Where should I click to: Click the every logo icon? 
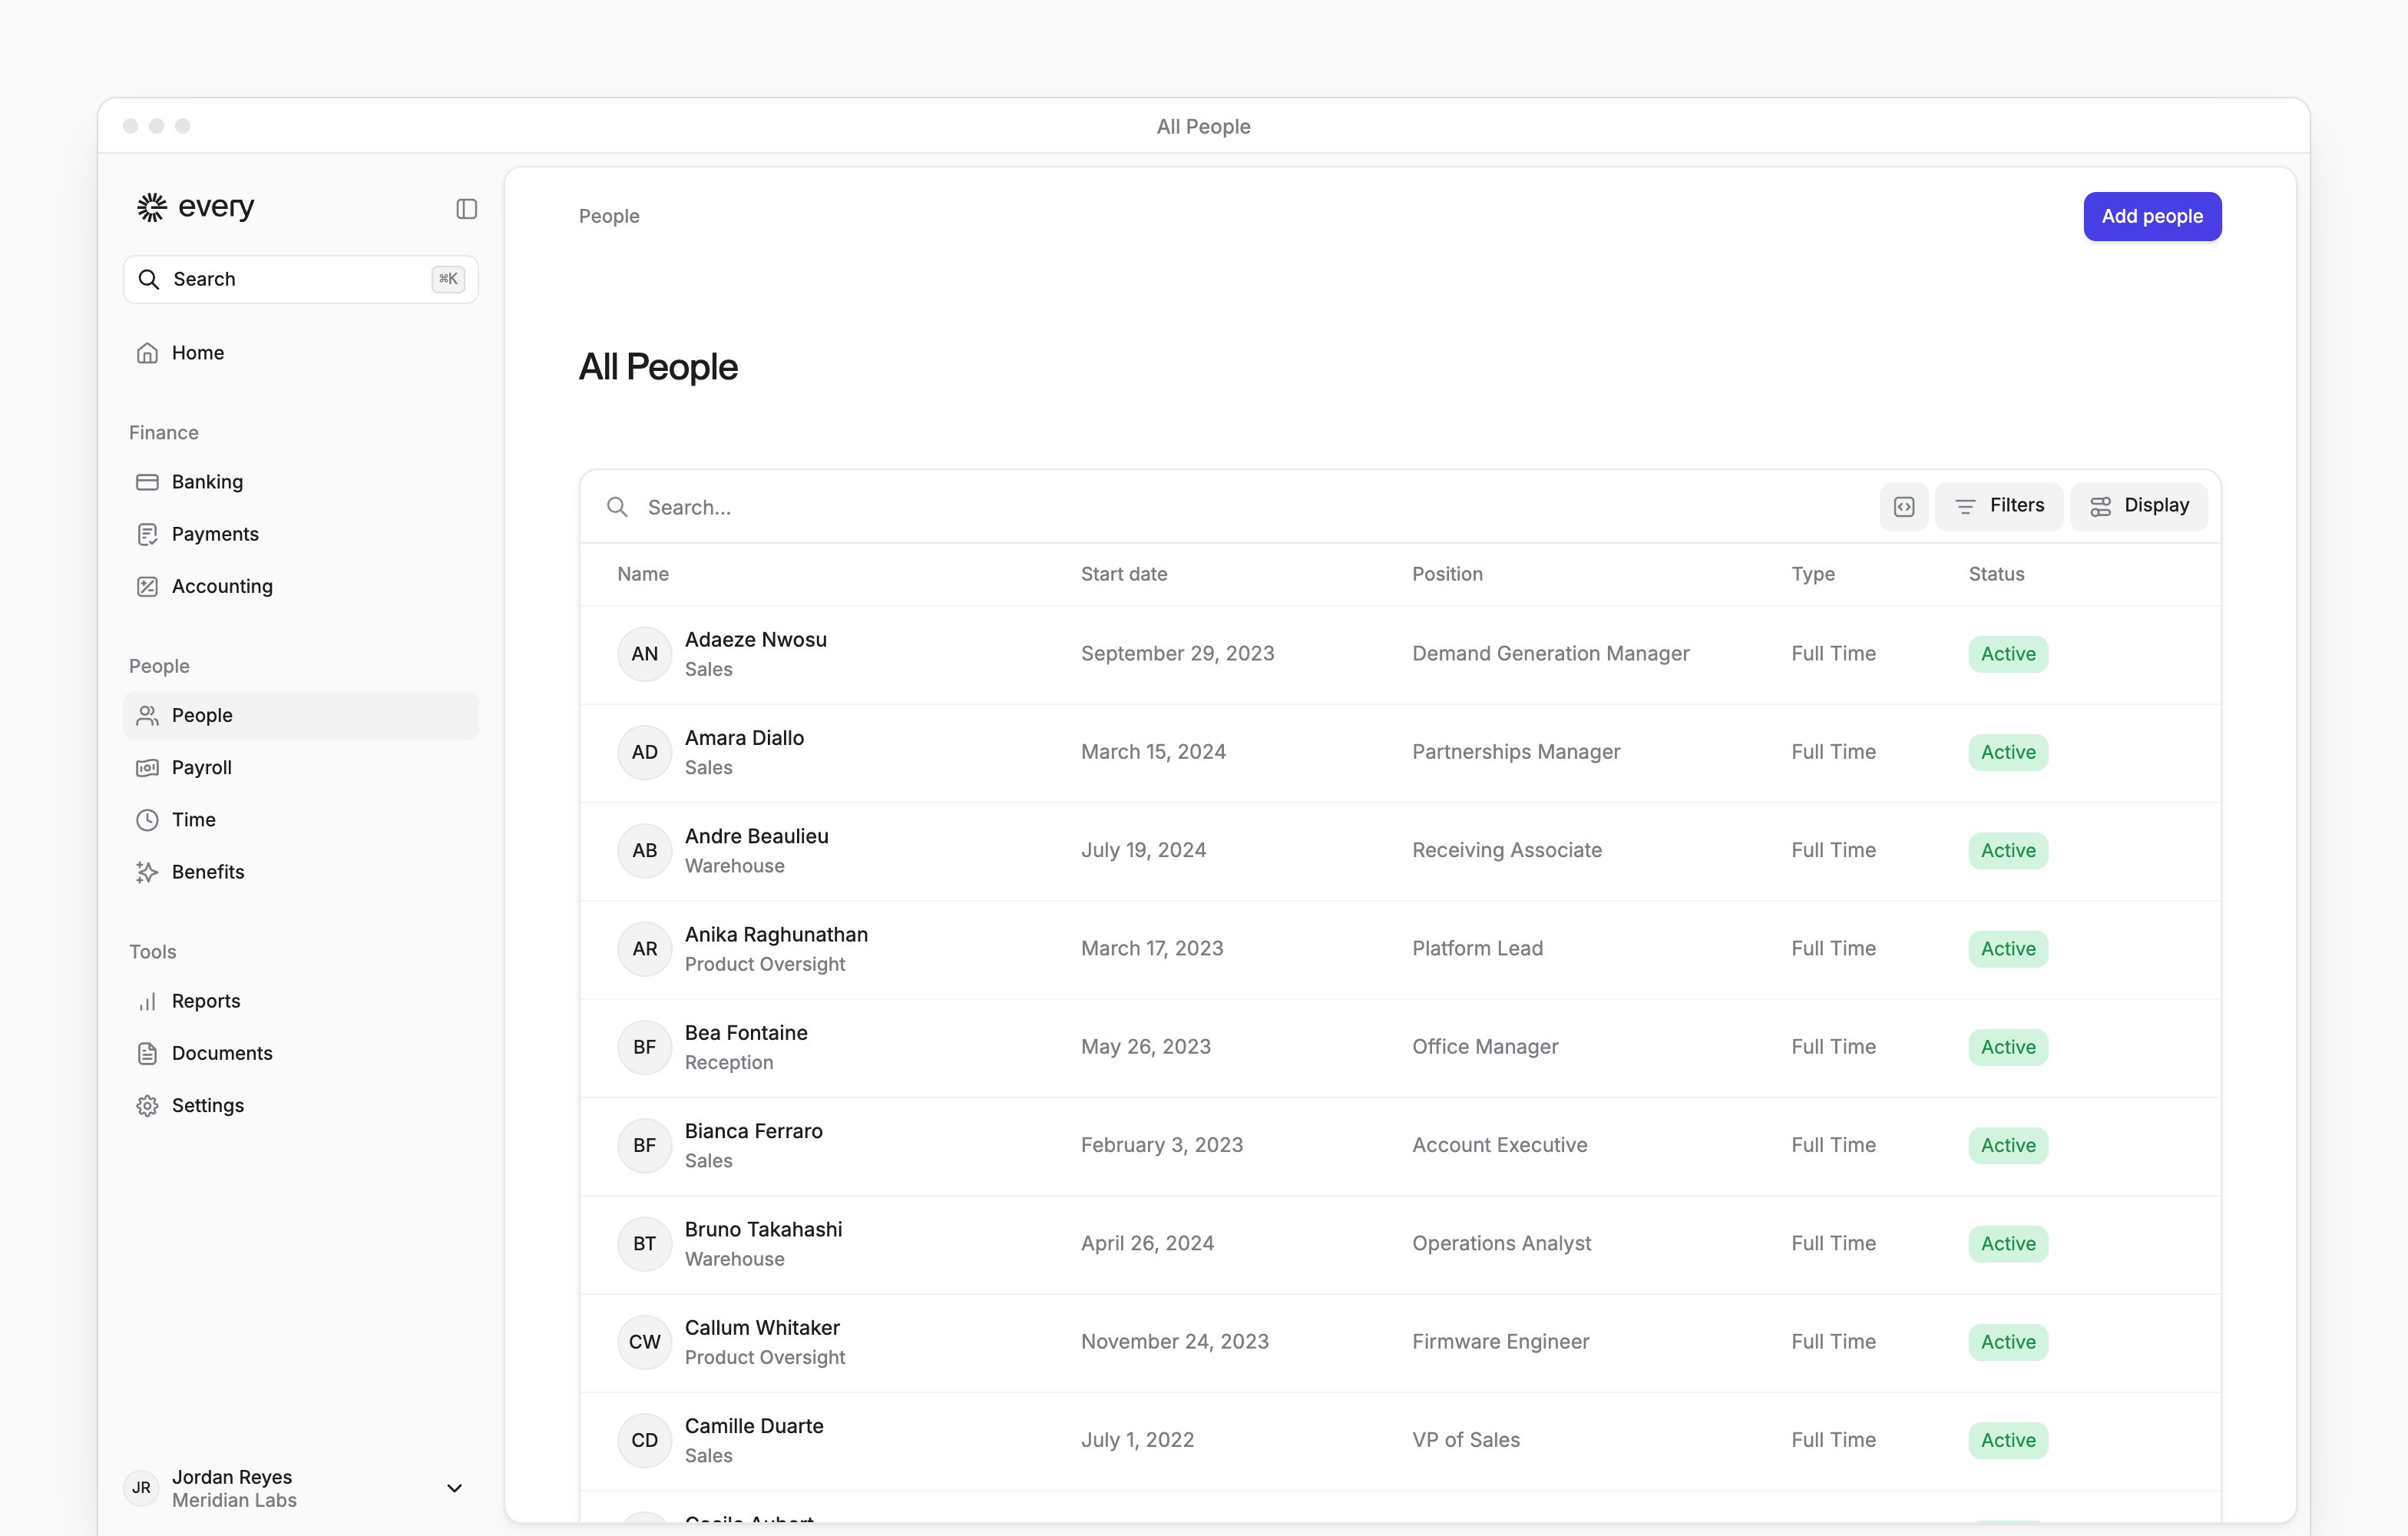coord(151,207)
